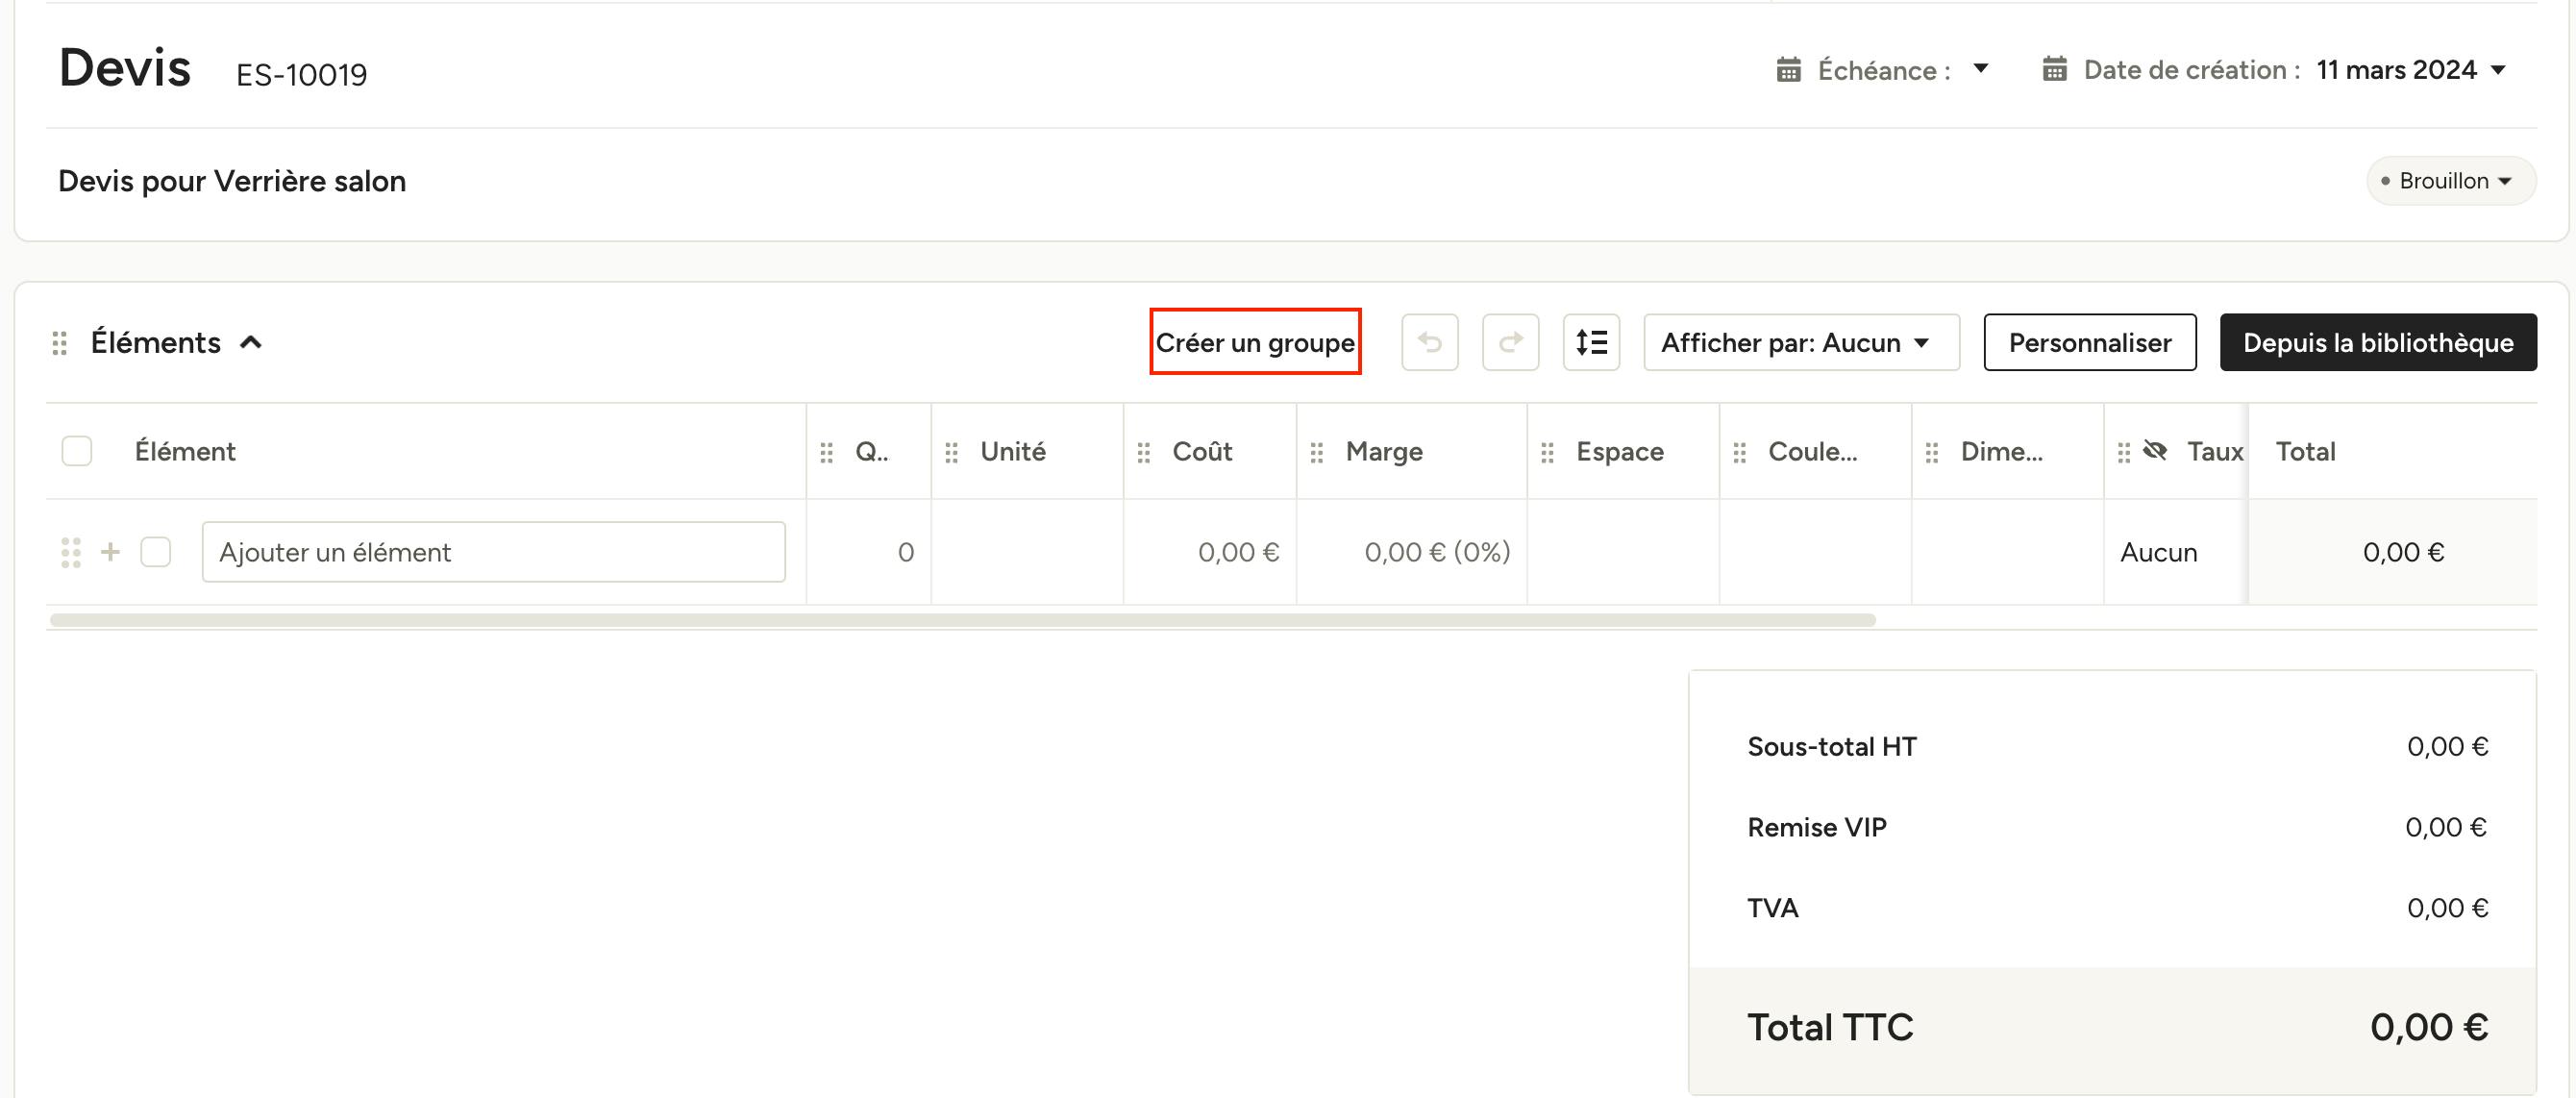The height and width of the screenshot is (1098, 2576).
Task: Click the TVA label
Action: 1772,908
